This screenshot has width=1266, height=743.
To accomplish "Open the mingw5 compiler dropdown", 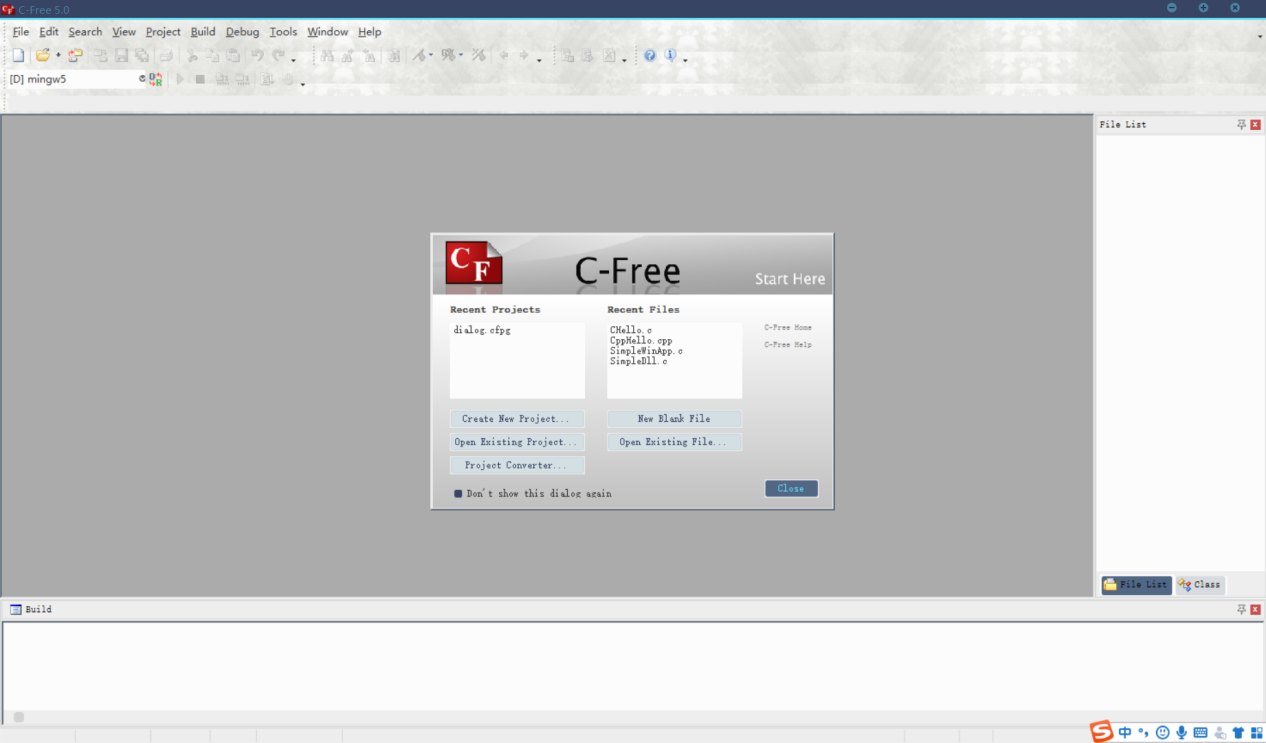I will pyautogui.click(x=142, y=79).
